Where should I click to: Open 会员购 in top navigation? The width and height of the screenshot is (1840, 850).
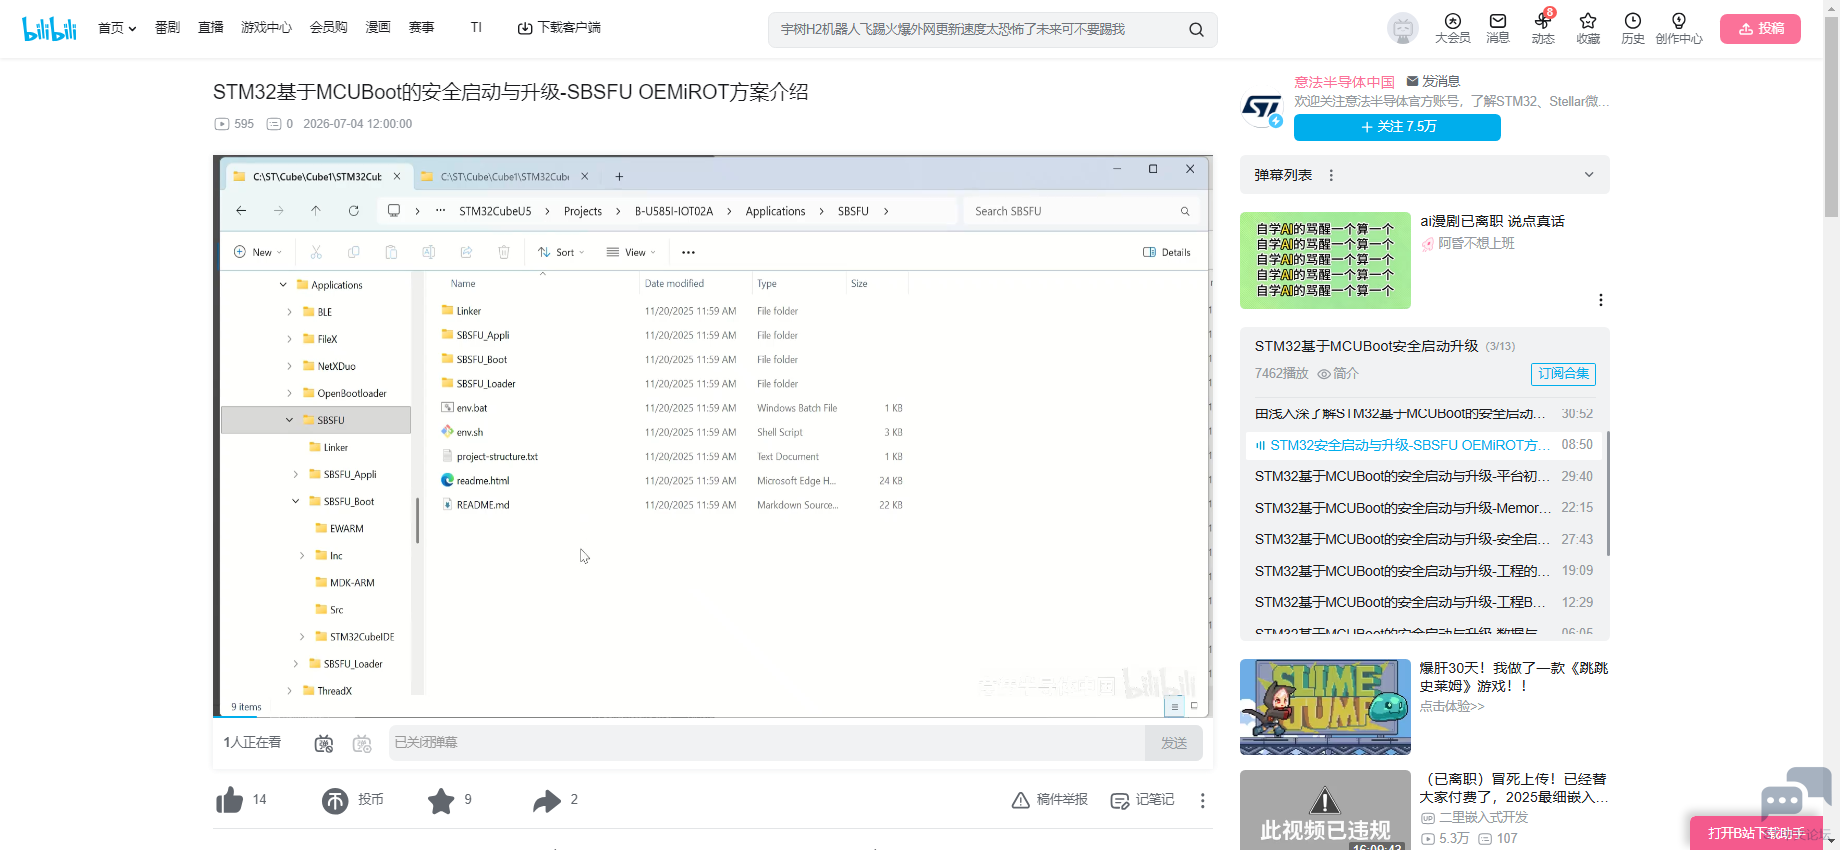[329, 28]
